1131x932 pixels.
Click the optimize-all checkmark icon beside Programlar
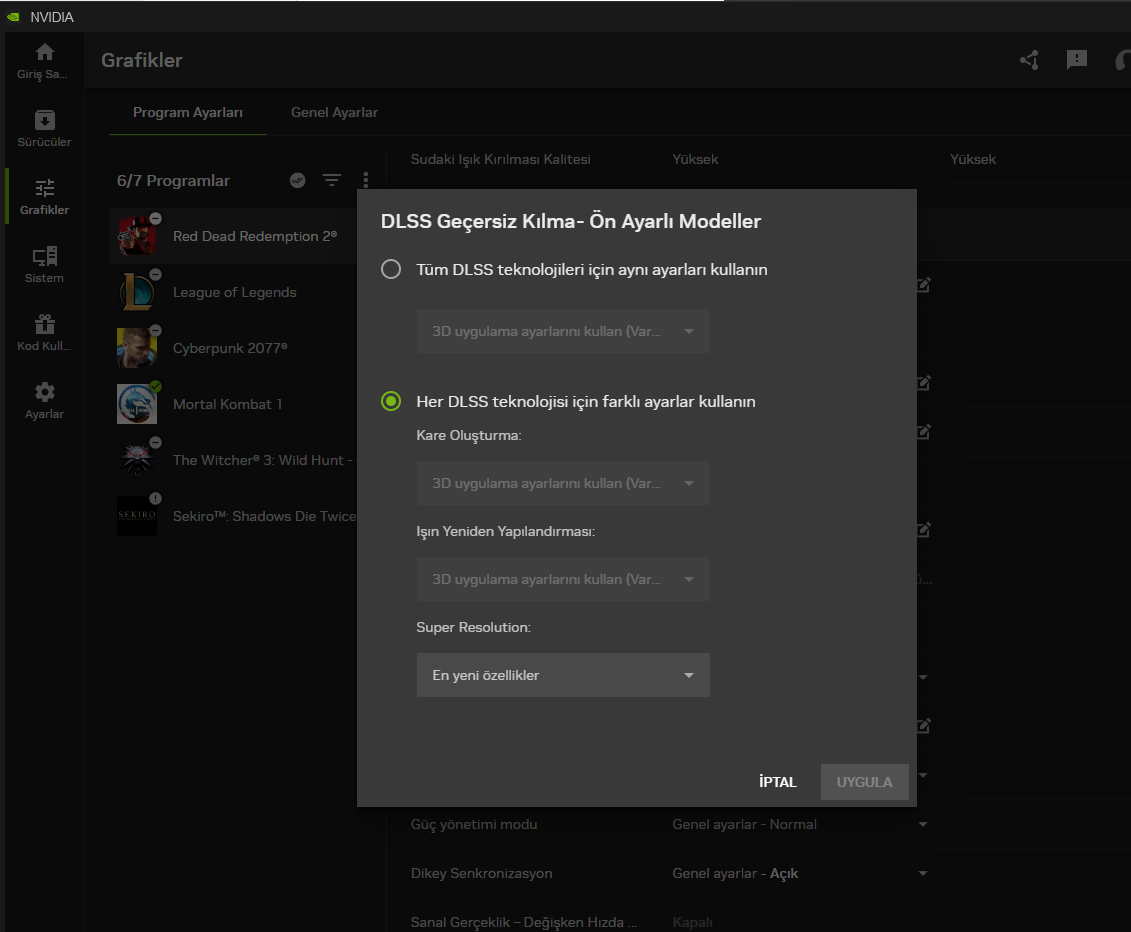click(297, 180)
